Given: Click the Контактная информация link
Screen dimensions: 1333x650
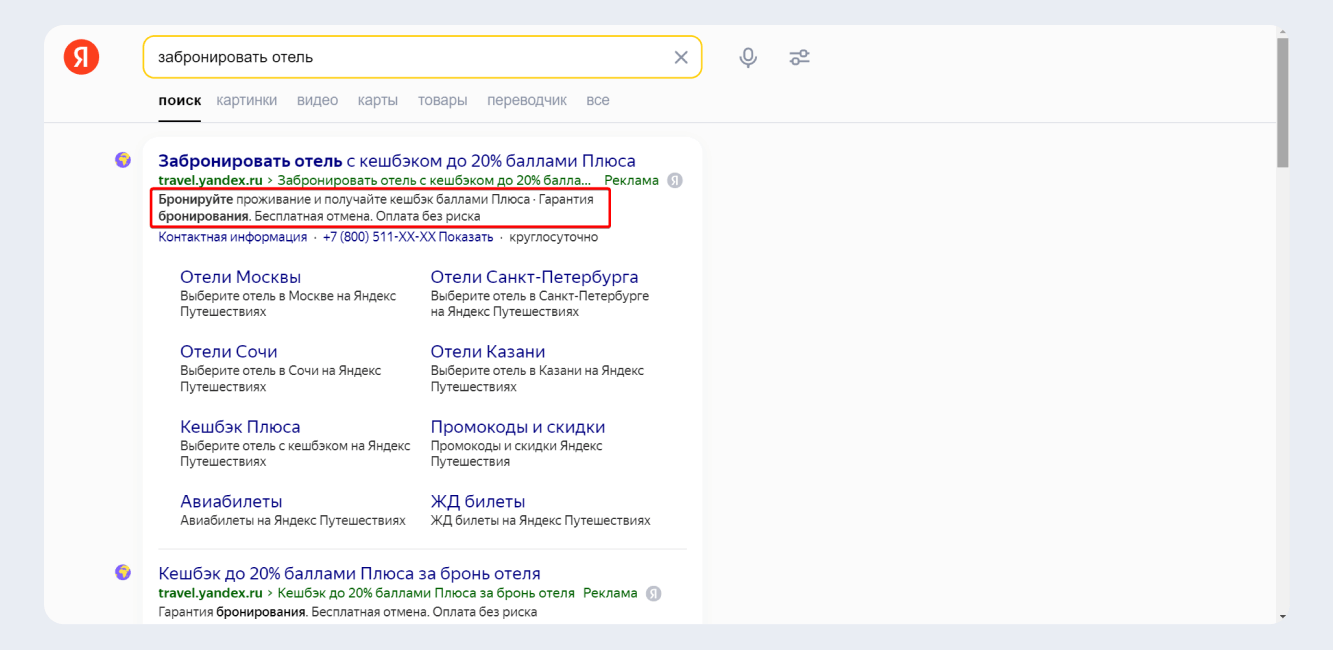Looking at the screenshot, I should 232,237.
